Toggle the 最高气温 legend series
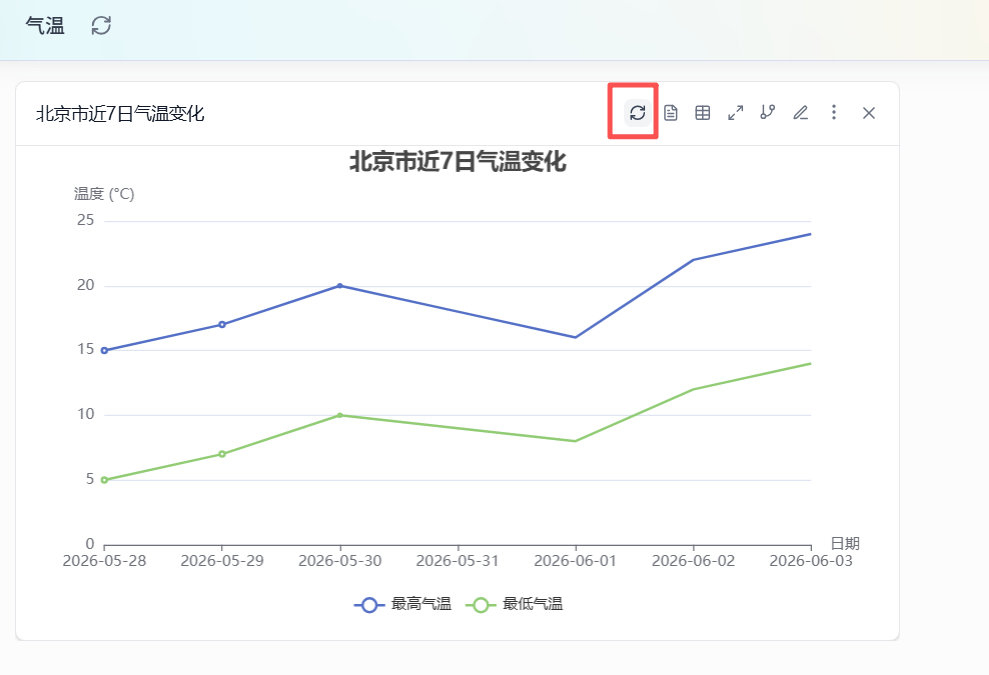The height and width of the screenshot is (675, 989). pyautogui.click(x=402, y=604)
